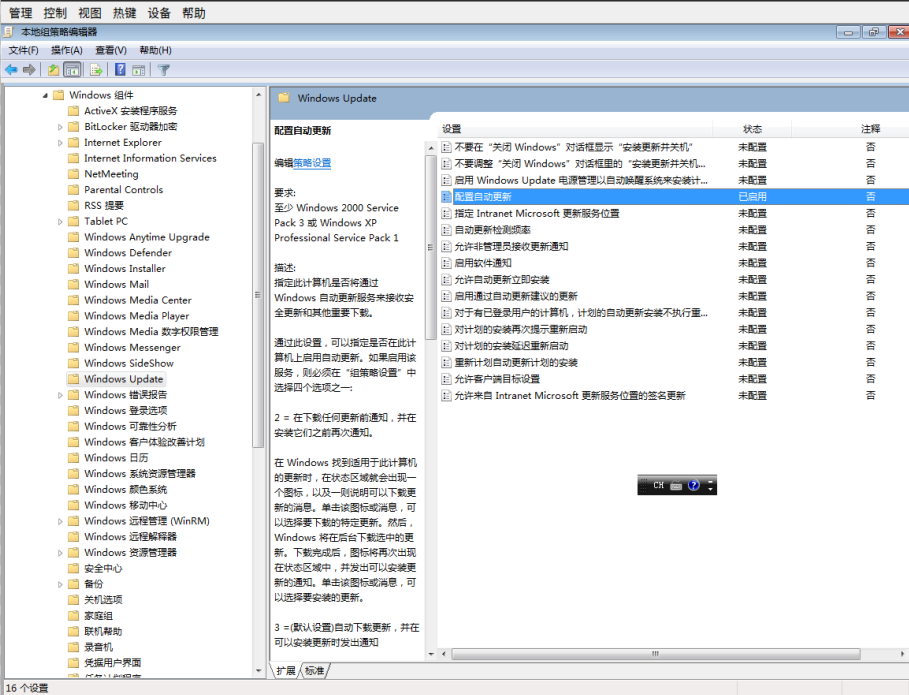Click the policy icon of 自动更新检测频率 row

(446, 230)
